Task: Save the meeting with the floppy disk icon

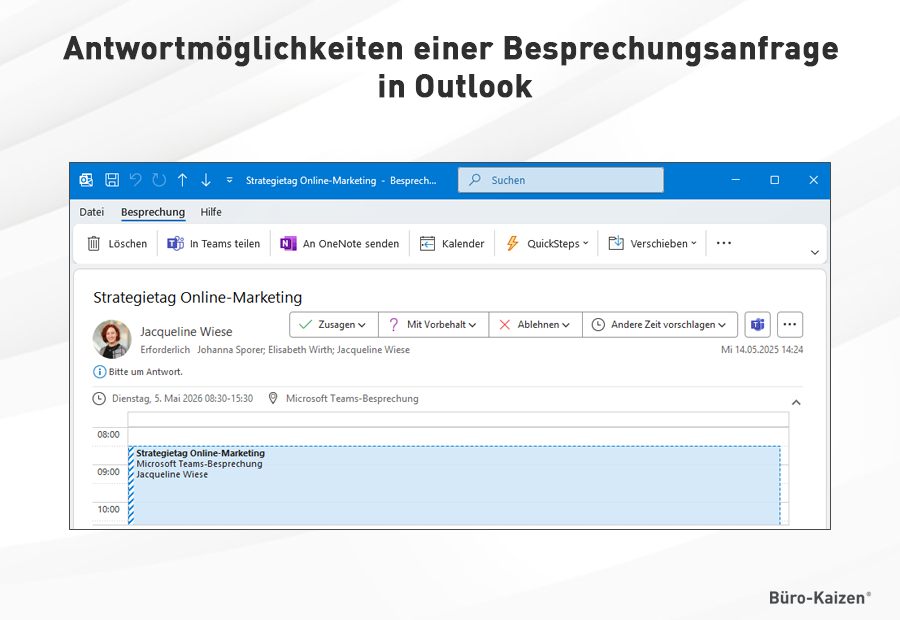Action: tap(112, 180)
